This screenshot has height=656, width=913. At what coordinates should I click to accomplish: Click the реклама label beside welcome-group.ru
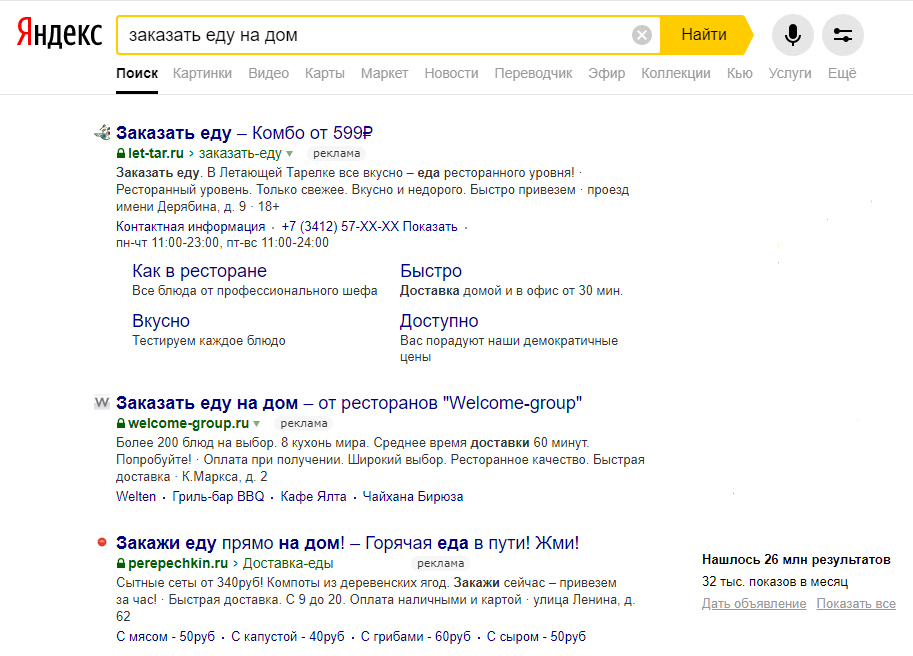tap(304, 423)
